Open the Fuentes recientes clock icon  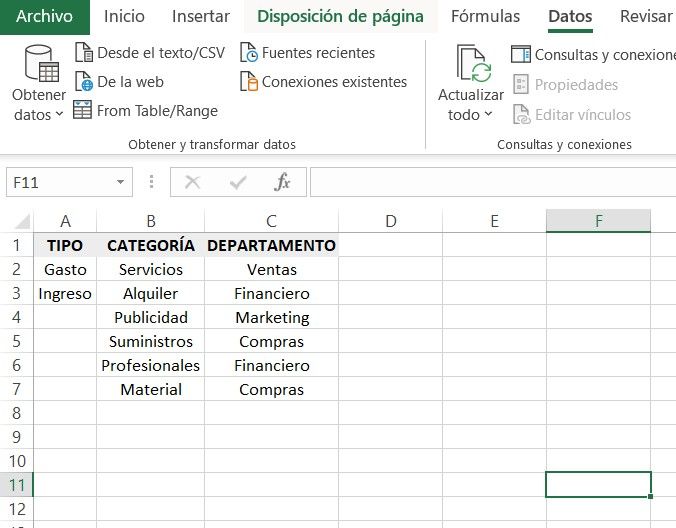(249, 53)
